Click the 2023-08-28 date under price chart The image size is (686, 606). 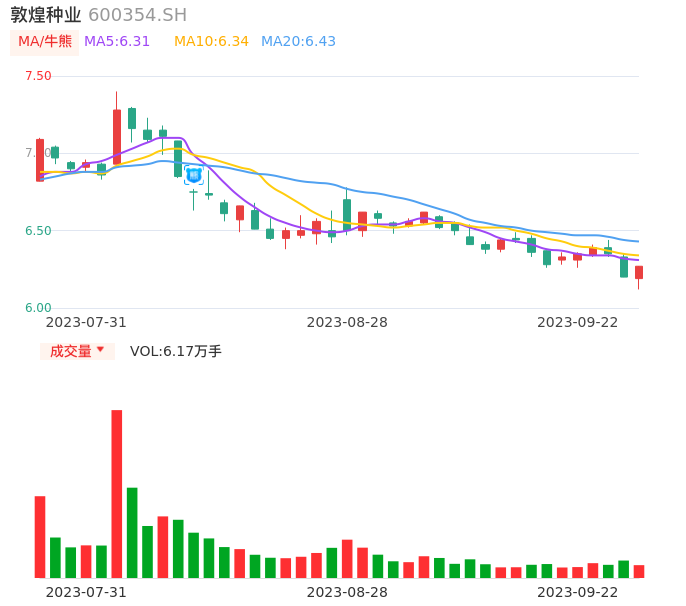347,322
